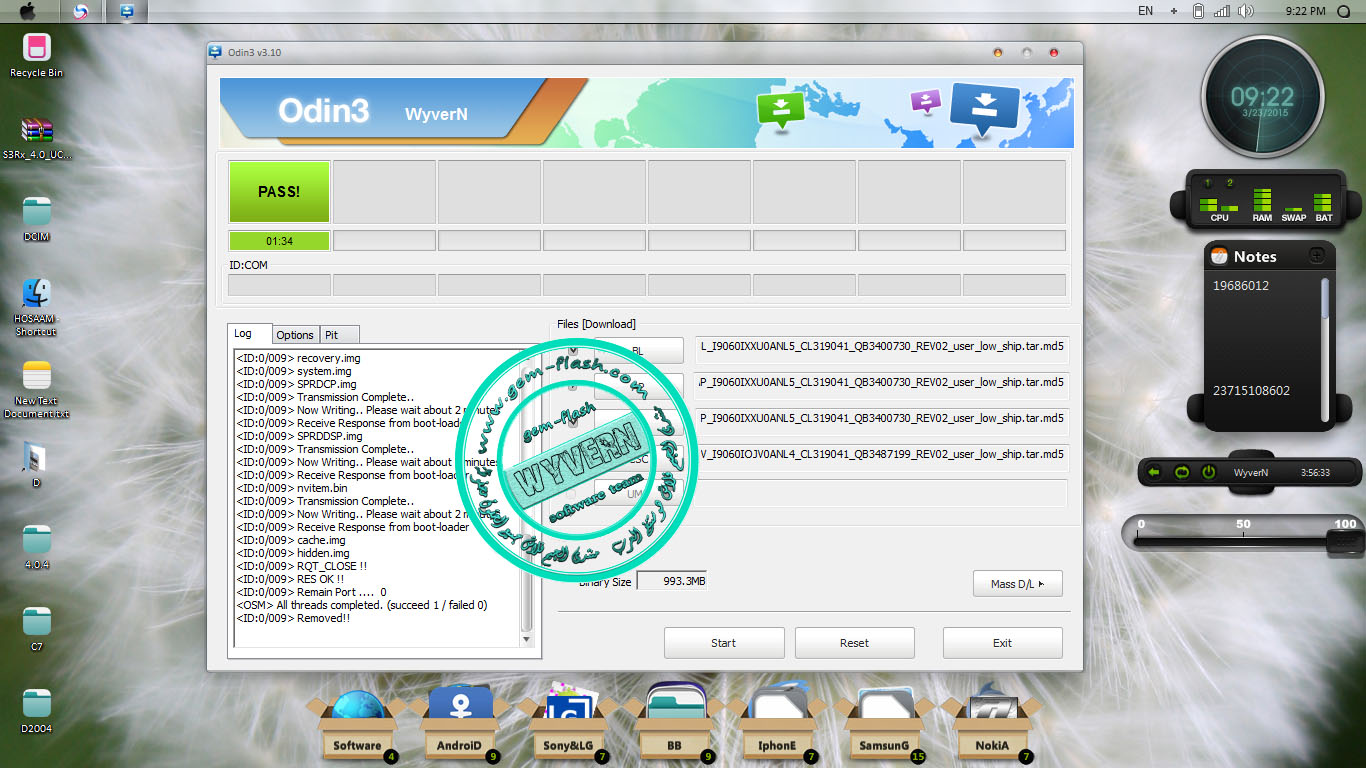Click the log line "Removed!!"

click(x=293, y=618)
